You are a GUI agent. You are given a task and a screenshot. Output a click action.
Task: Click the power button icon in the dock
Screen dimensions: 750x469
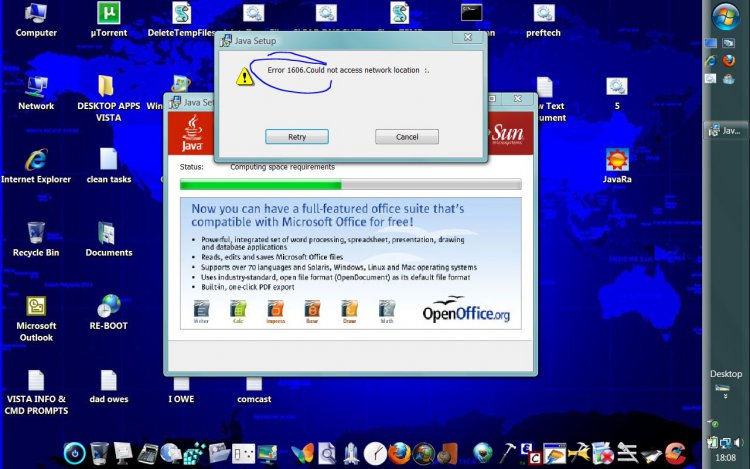75,453
